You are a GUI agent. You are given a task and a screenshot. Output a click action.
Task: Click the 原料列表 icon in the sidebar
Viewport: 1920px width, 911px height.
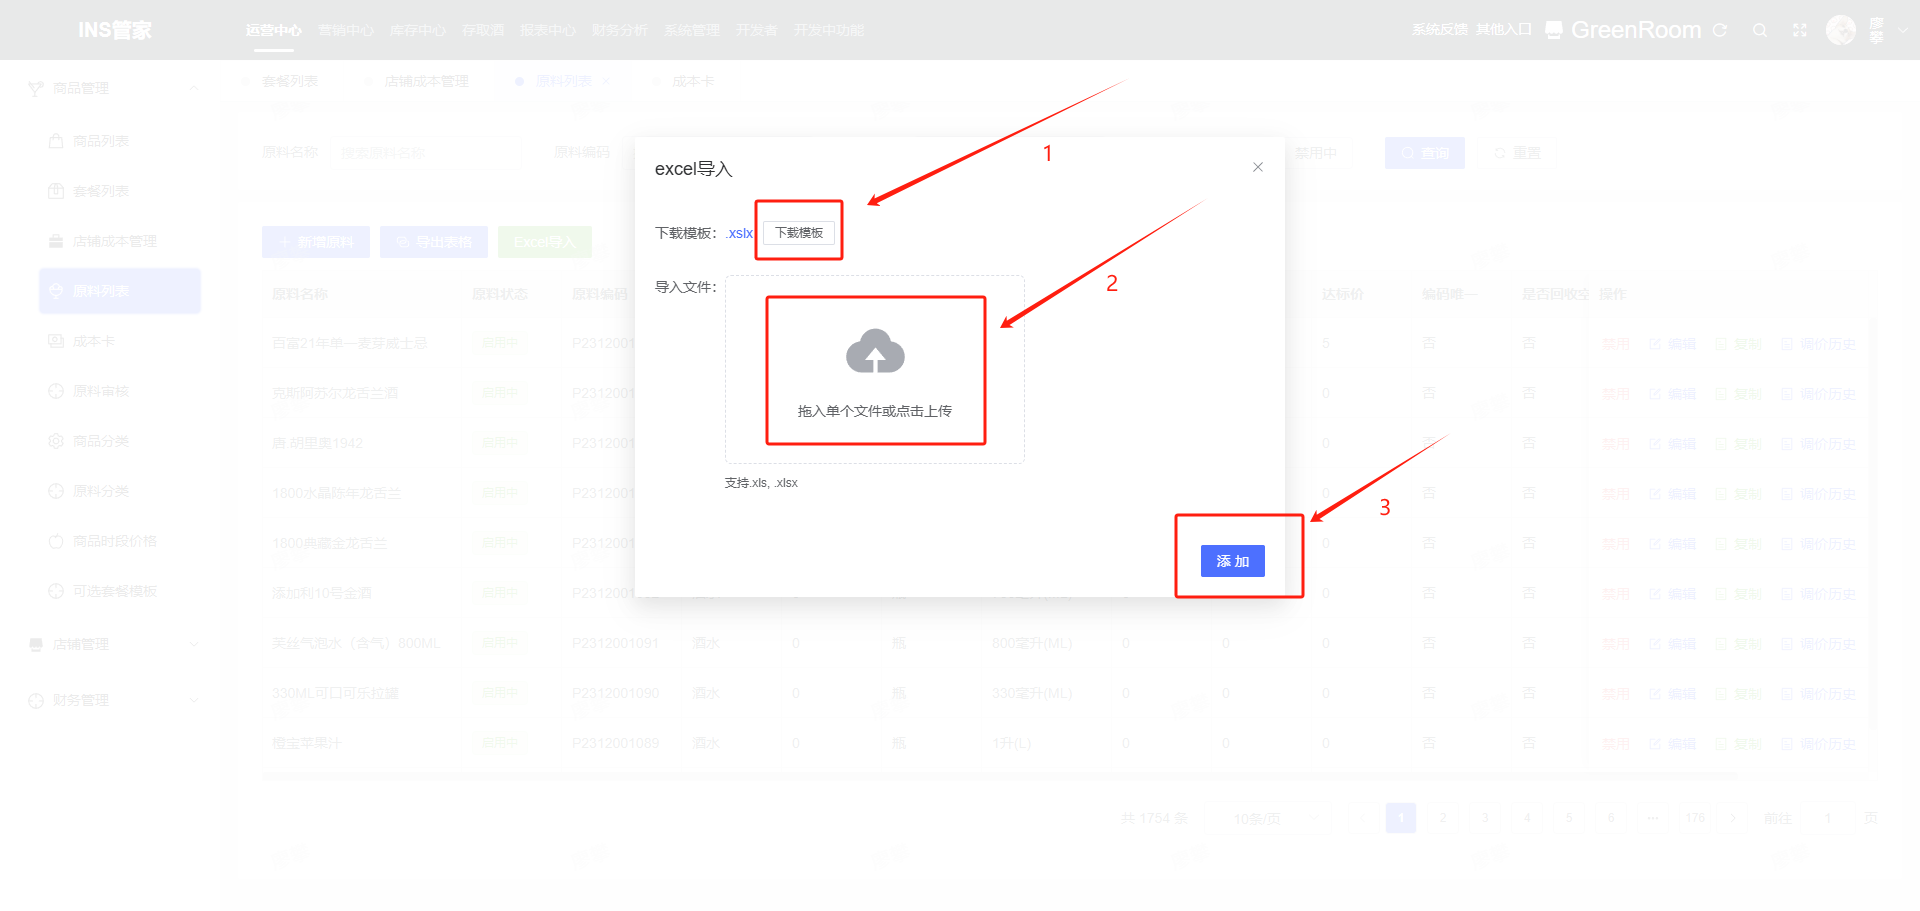pyautogui.click(x=56, y=291)
